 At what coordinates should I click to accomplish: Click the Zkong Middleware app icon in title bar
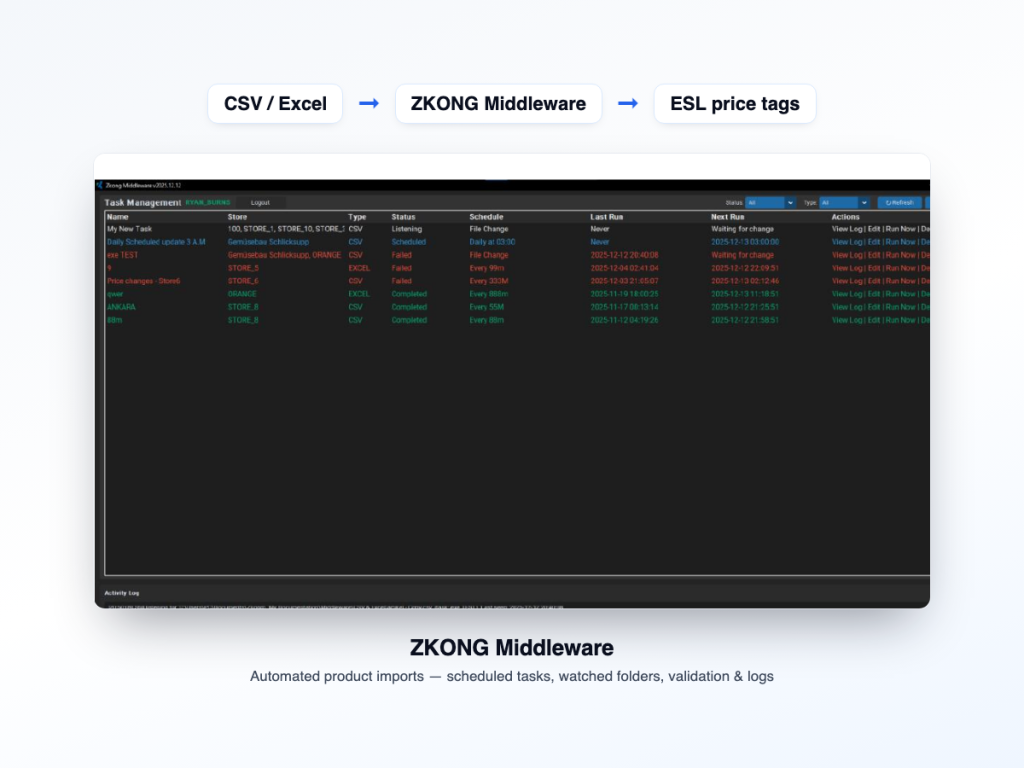[x=100, y=185]
